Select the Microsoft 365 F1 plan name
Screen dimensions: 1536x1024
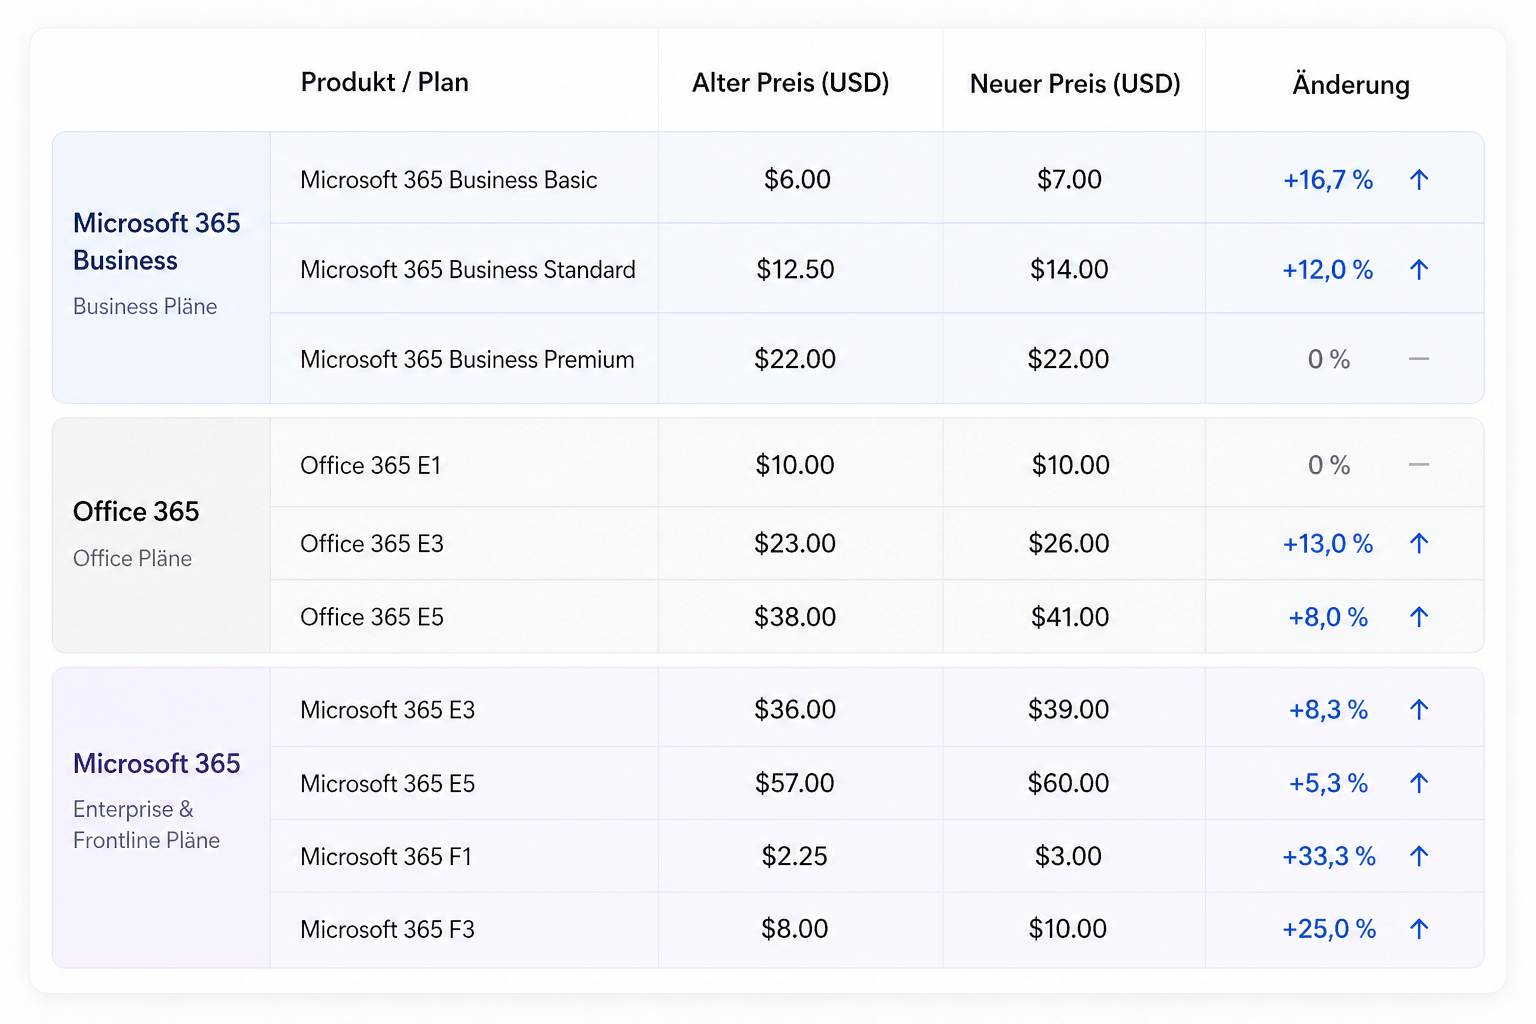click(x=385, y=856)
